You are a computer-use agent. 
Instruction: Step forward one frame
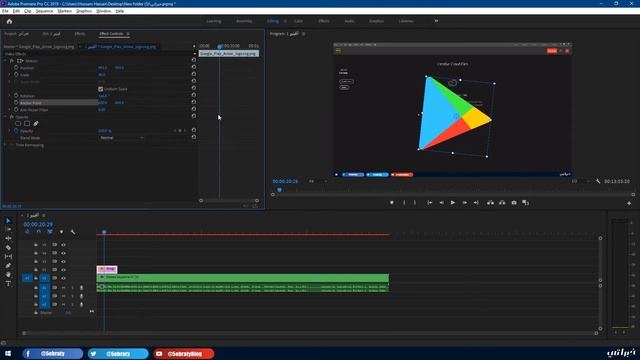click(464, 202)
